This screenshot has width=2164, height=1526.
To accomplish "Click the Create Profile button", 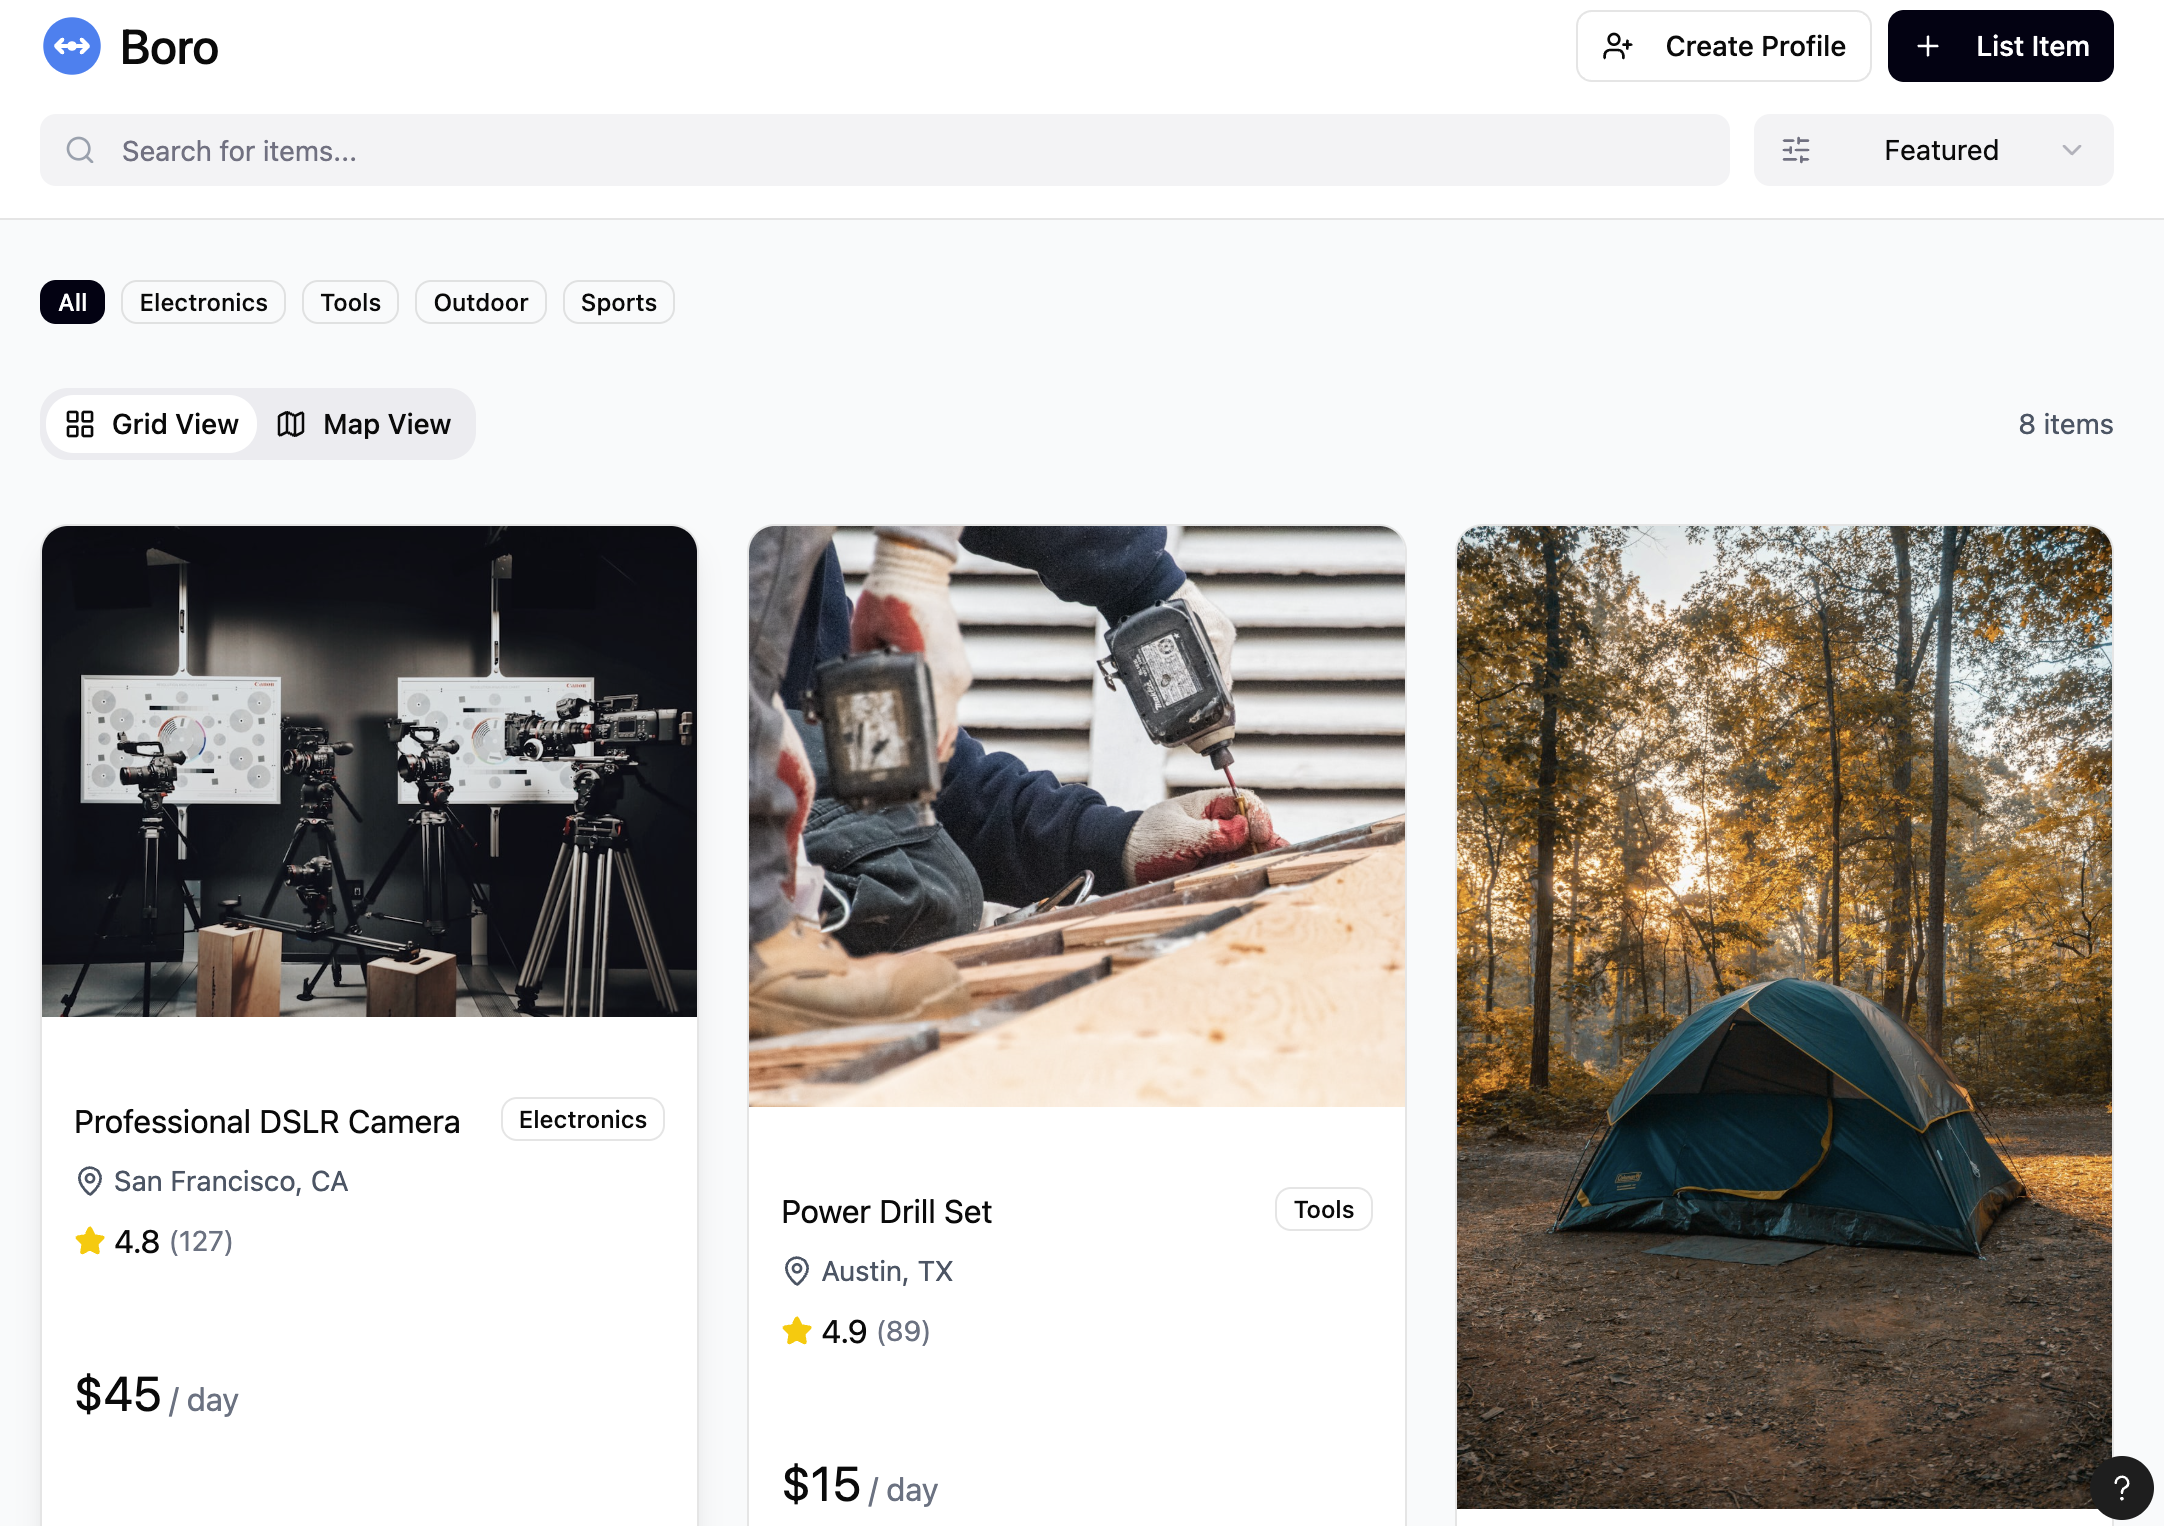I will click(x=1723, y=46).
